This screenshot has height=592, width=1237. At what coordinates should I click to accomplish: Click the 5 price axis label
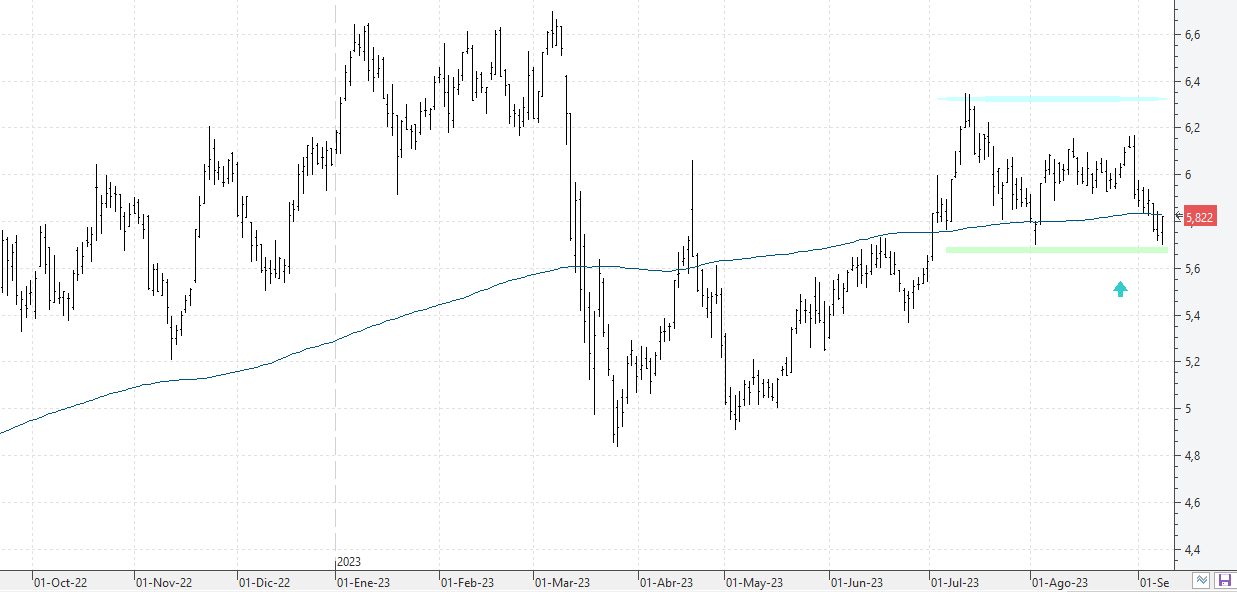tap(1187, 409)
